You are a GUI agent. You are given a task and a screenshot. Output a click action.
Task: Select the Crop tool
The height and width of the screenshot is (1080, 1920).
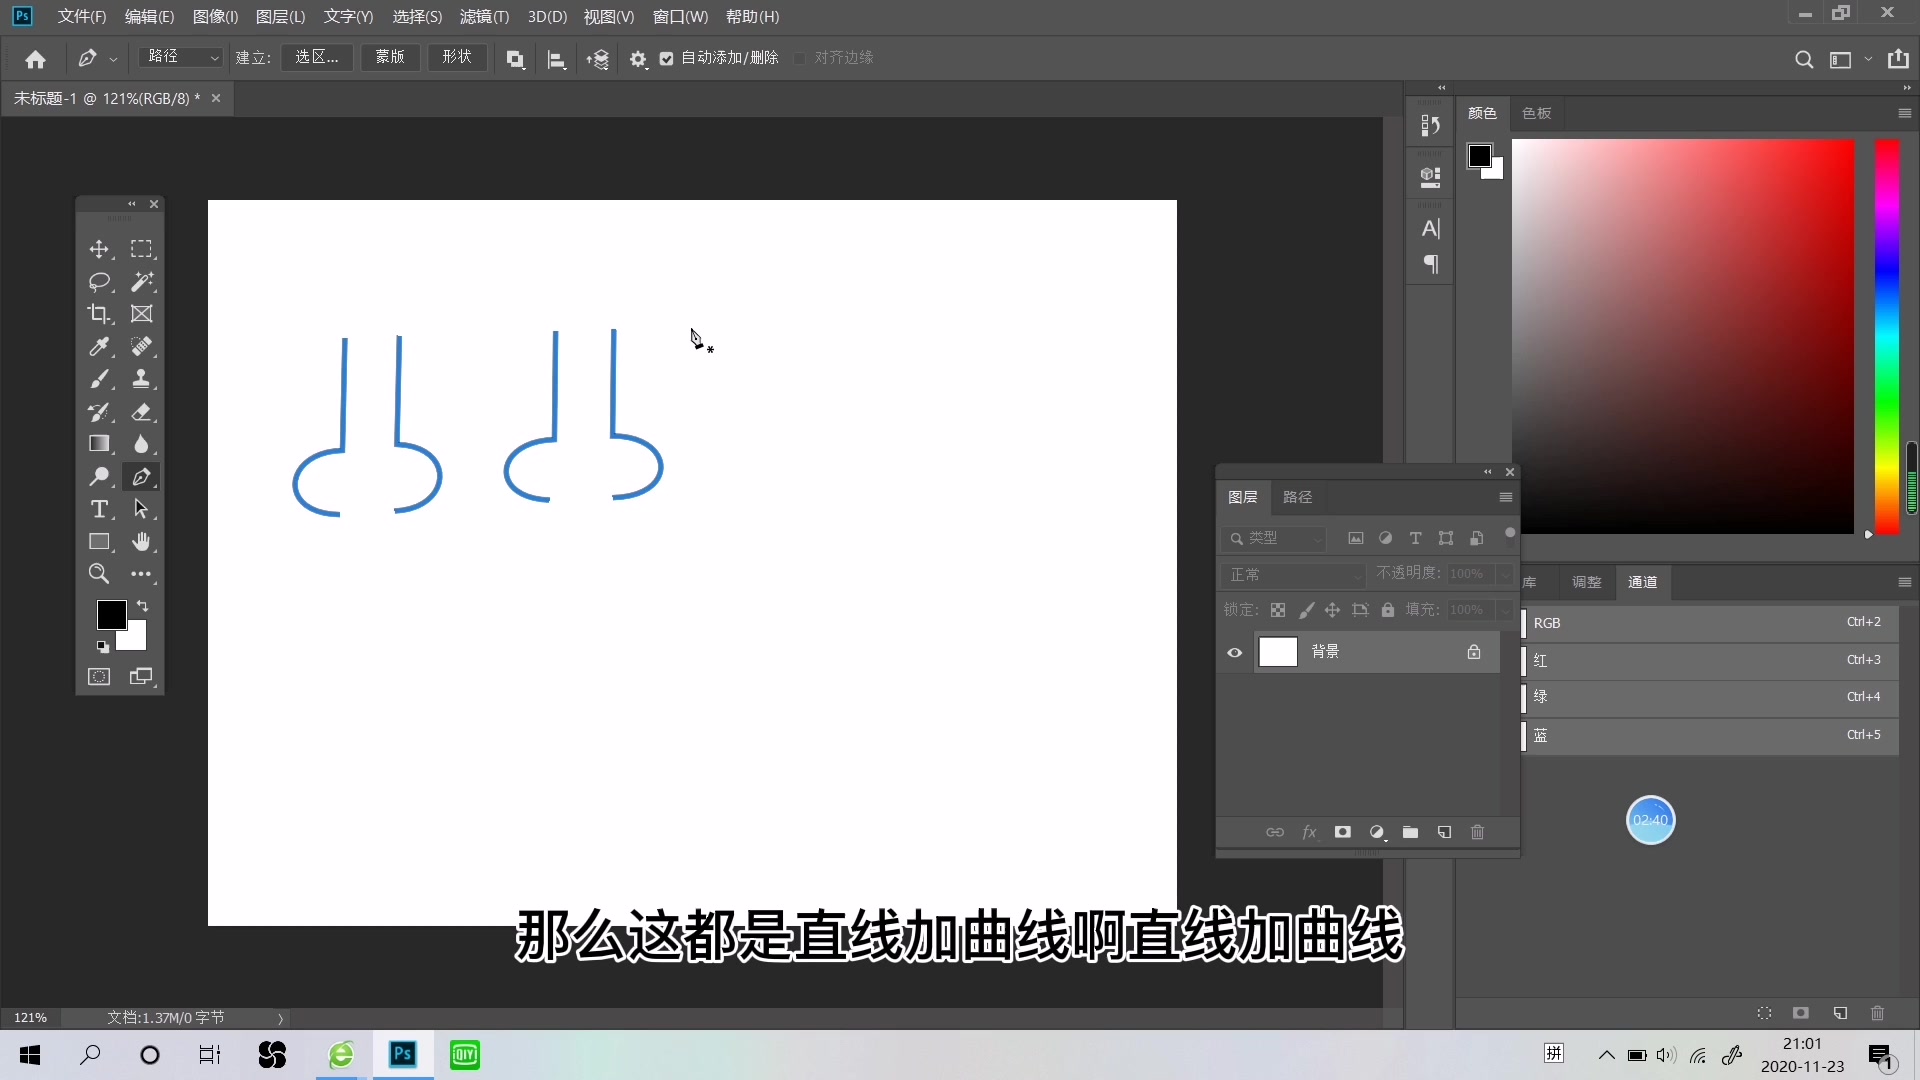[100, 314]
